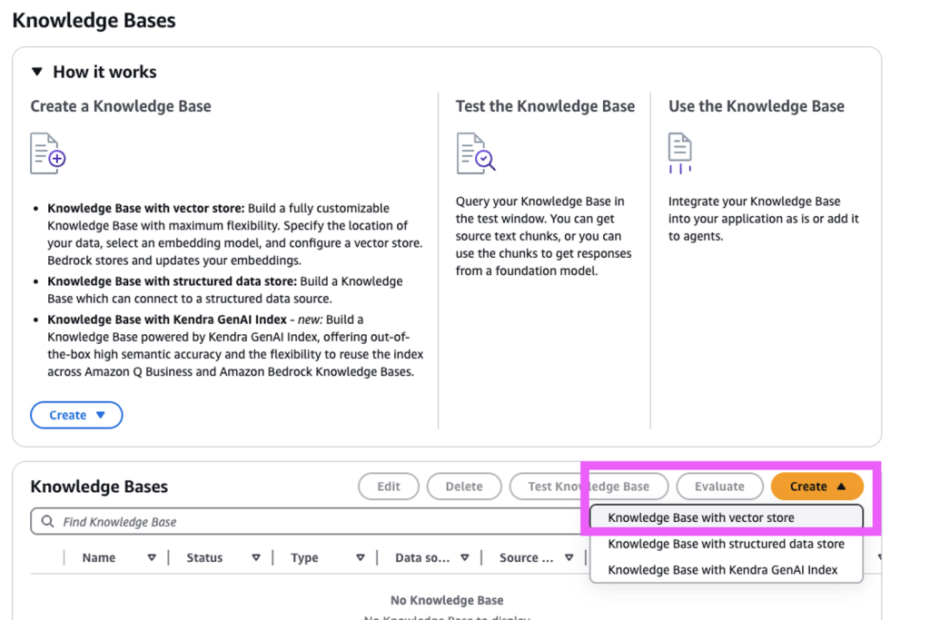Click the Evaluate button
930x620 pixels.
click(719, 487)
